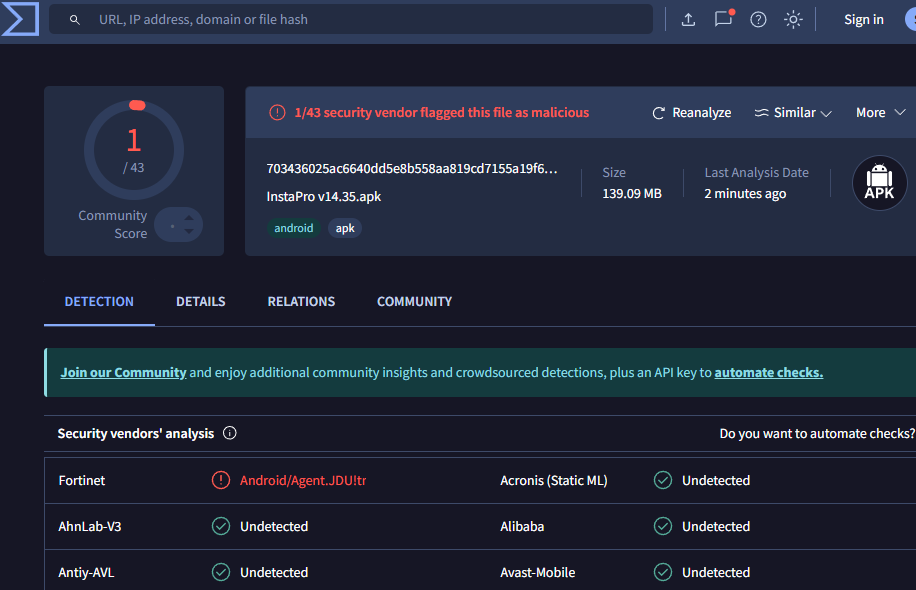This screenshot has height=590, width=916.
Task: Open the notifications speech bubble icon
Action: [723, 19]
